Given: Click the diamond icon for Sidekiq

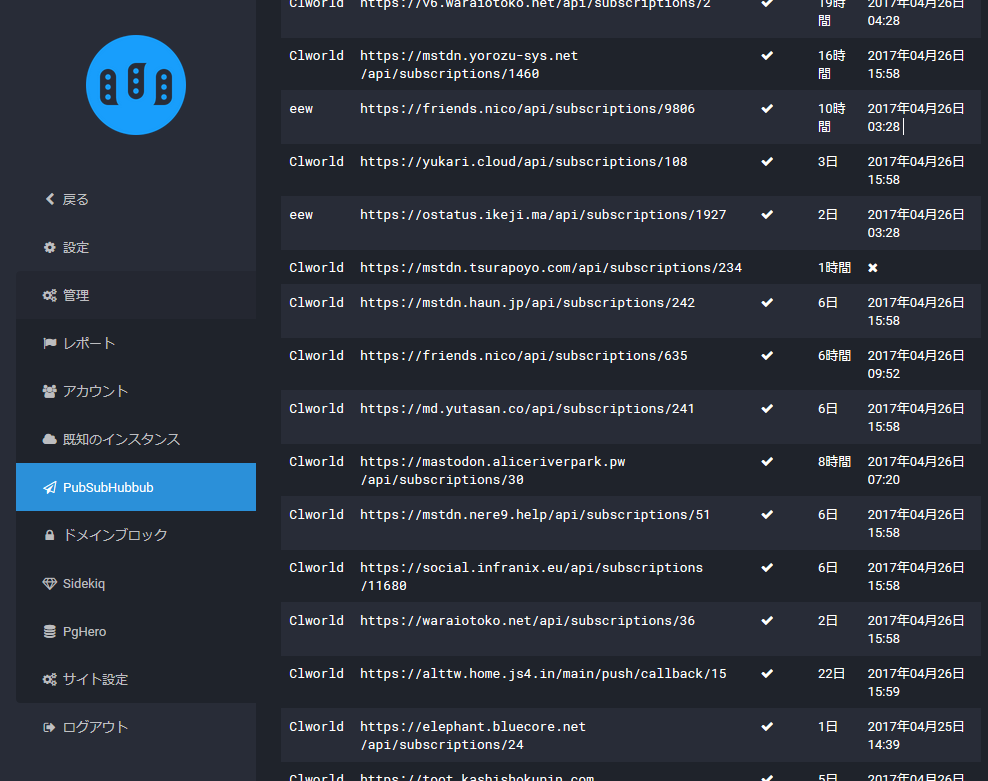Looking at the screenshot, I should (x=49, y=583).
